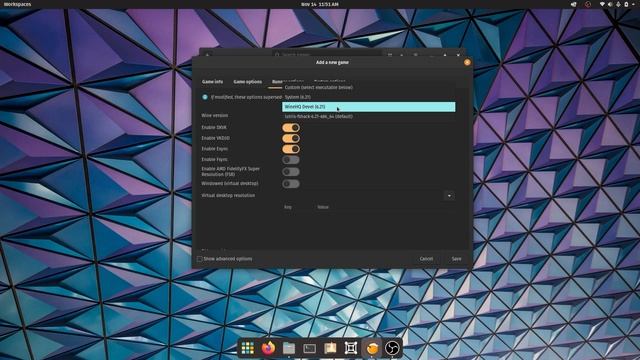
Task: Open OBS Studio from the dock
Action: pos(392,348)
